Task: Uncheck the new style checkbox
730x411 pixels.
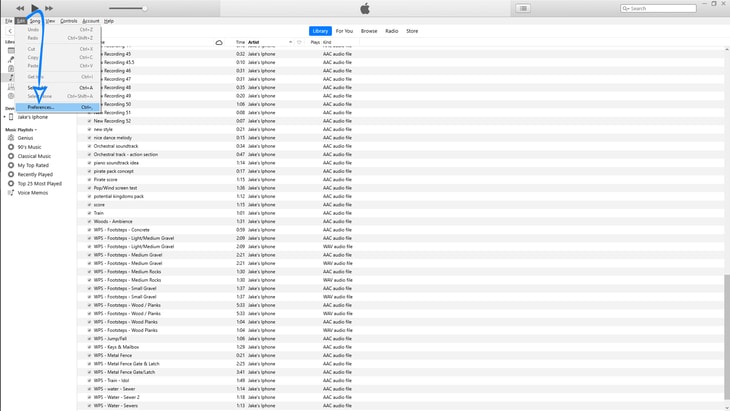Action: (x=89, y=129)
